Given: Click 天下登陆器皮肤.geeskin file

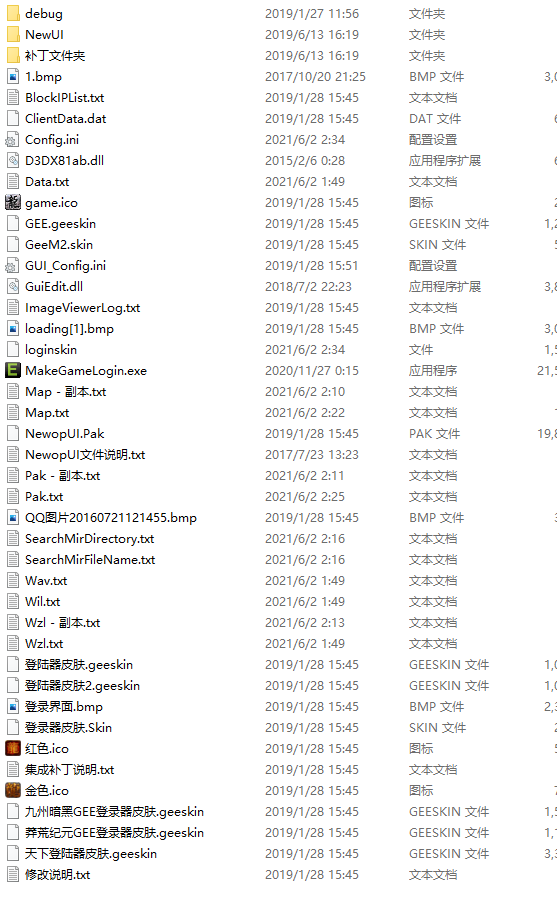Looking at the screenshot, I should click(x=91, y=854).
